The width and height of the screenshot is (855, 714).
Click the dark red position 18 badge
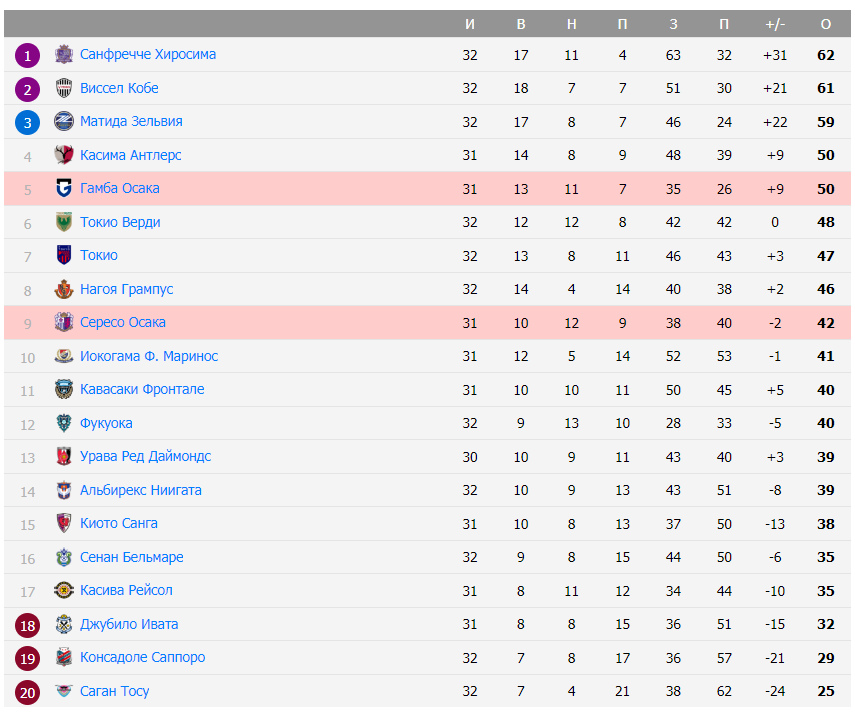click(x=28, y=625)
